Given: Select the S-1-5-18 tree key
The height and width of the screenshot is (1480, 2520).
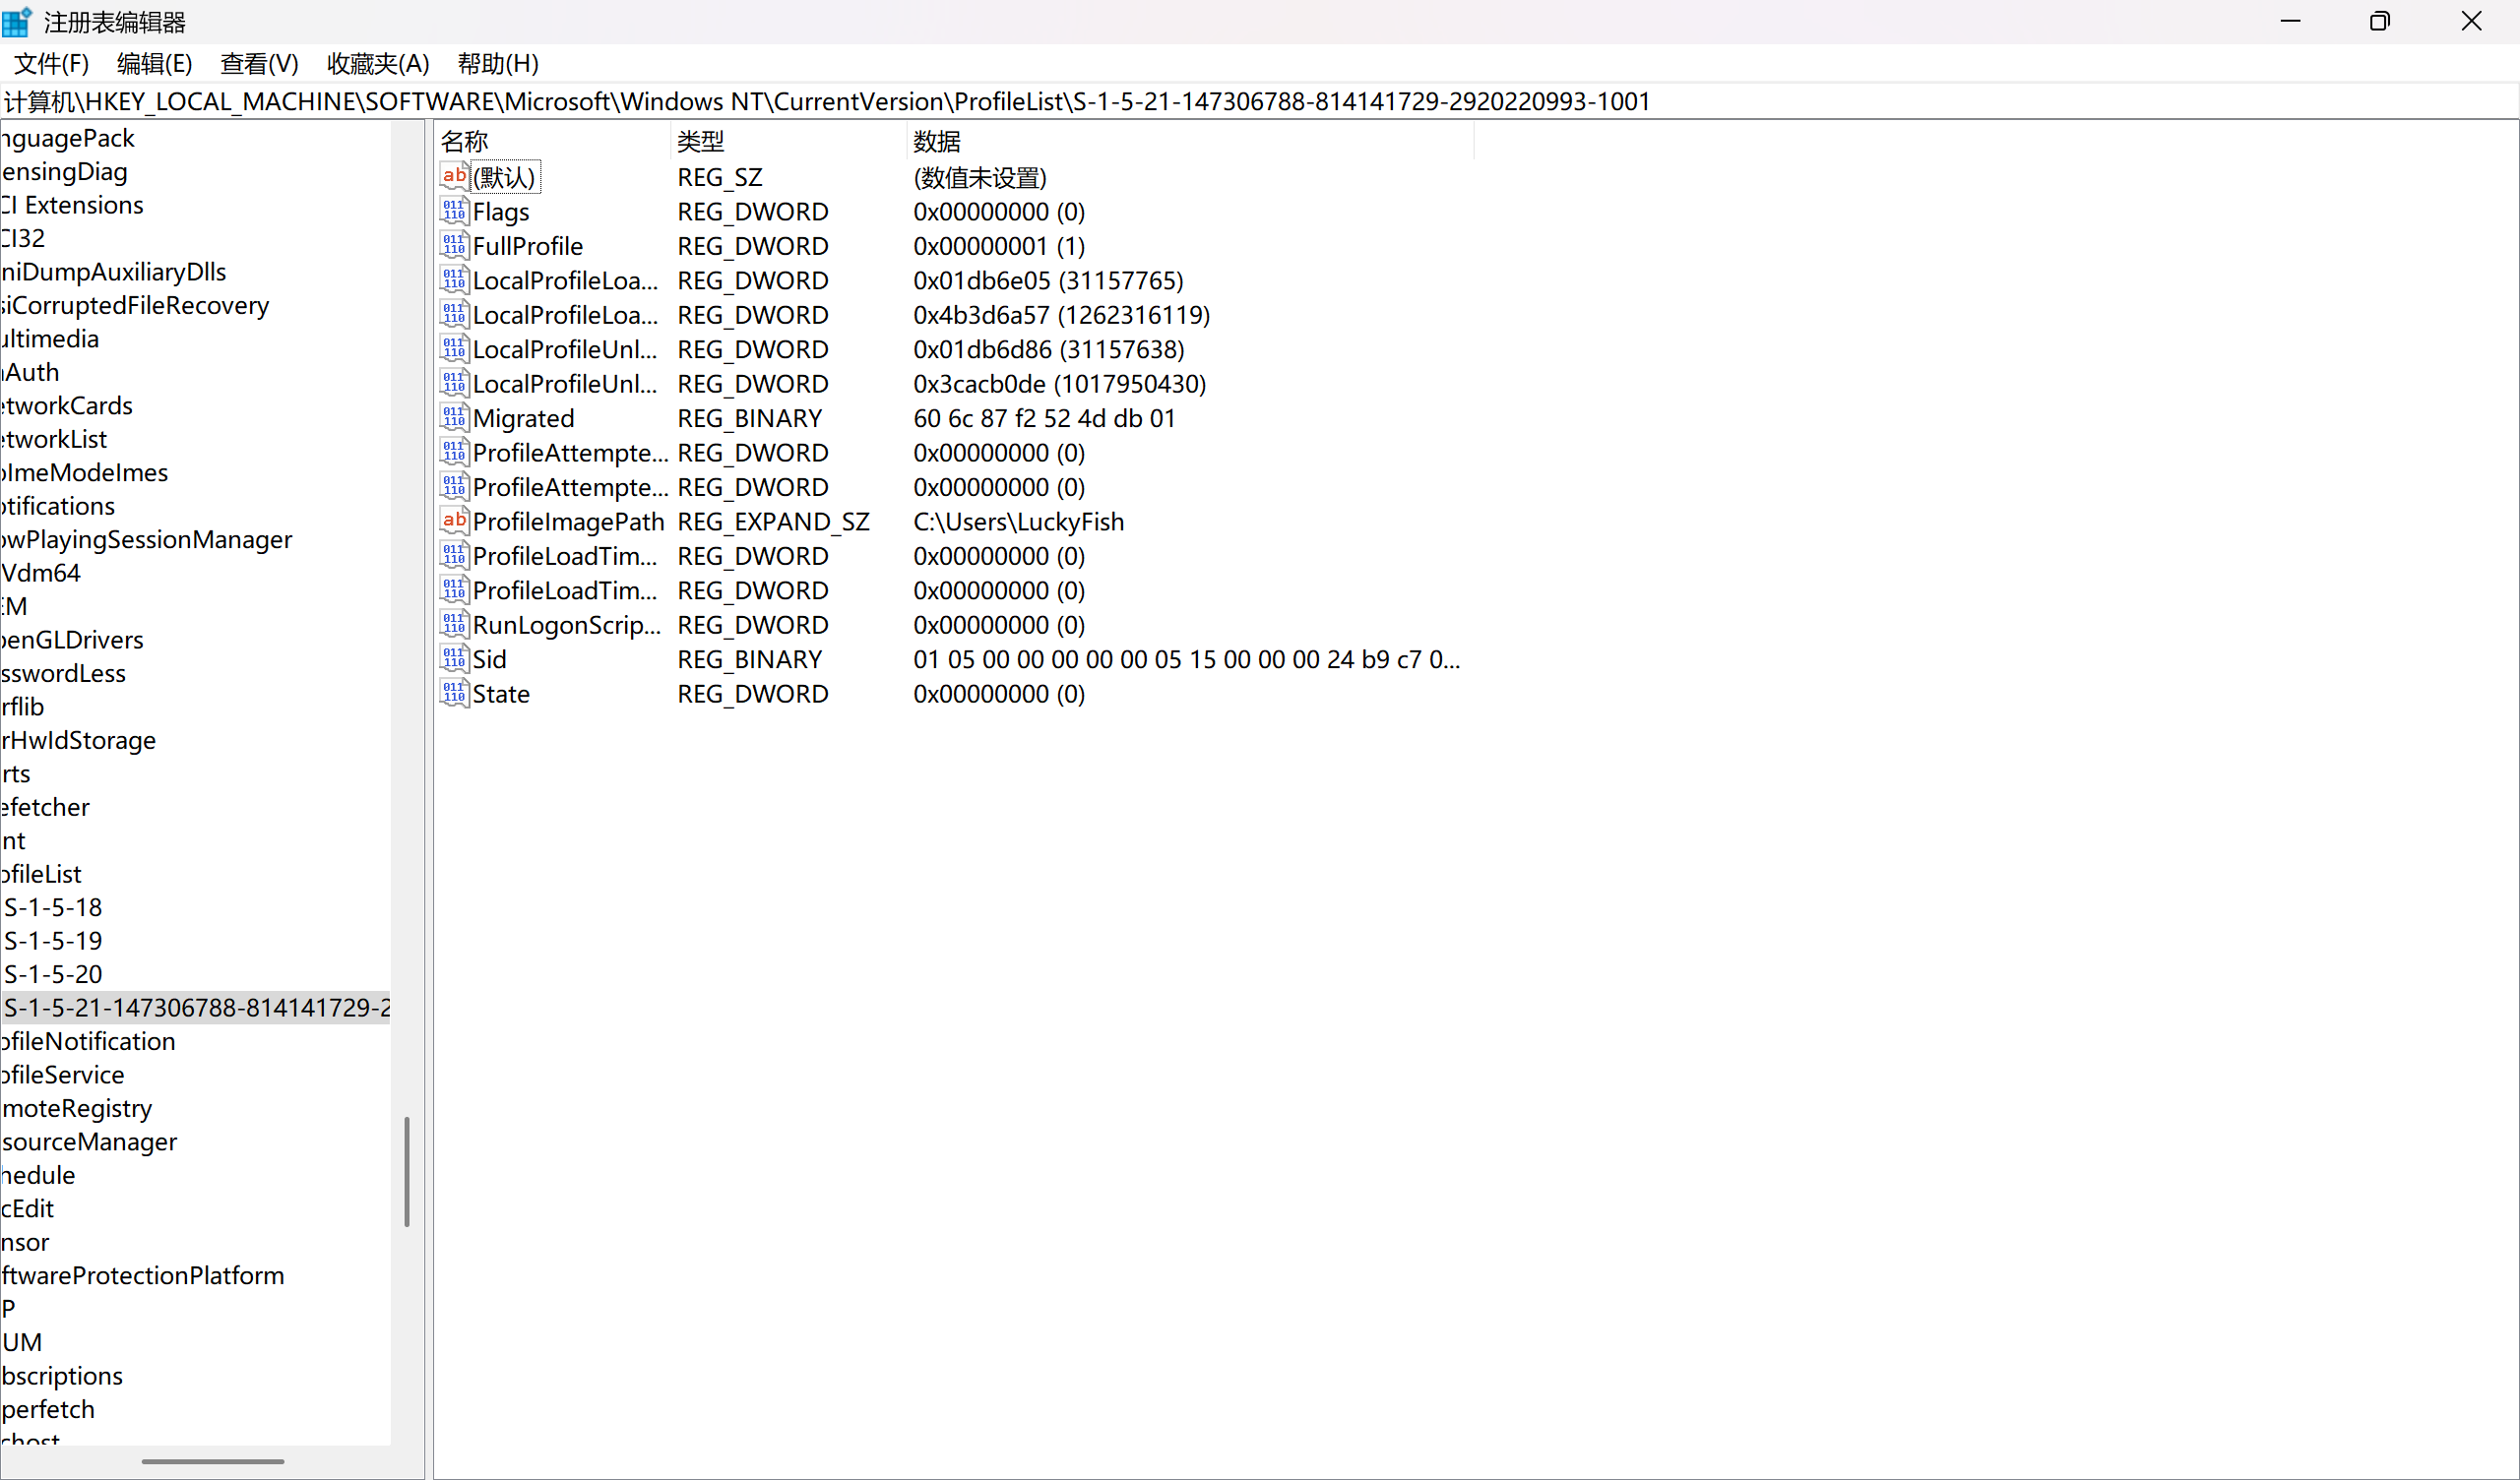Looking at the screenshot, I should point(53,907).
